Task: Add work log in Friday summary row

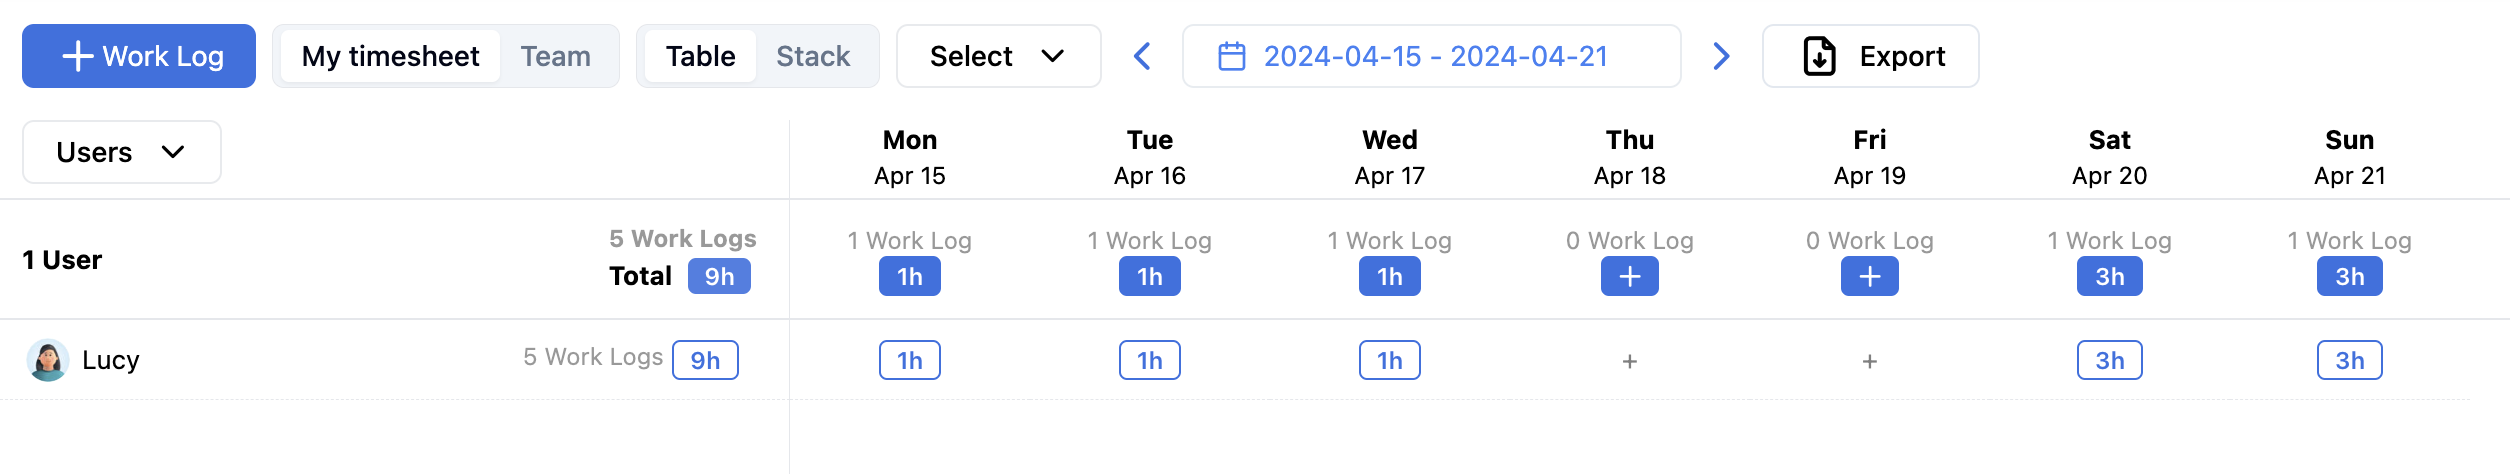Action: point(1869,277)
